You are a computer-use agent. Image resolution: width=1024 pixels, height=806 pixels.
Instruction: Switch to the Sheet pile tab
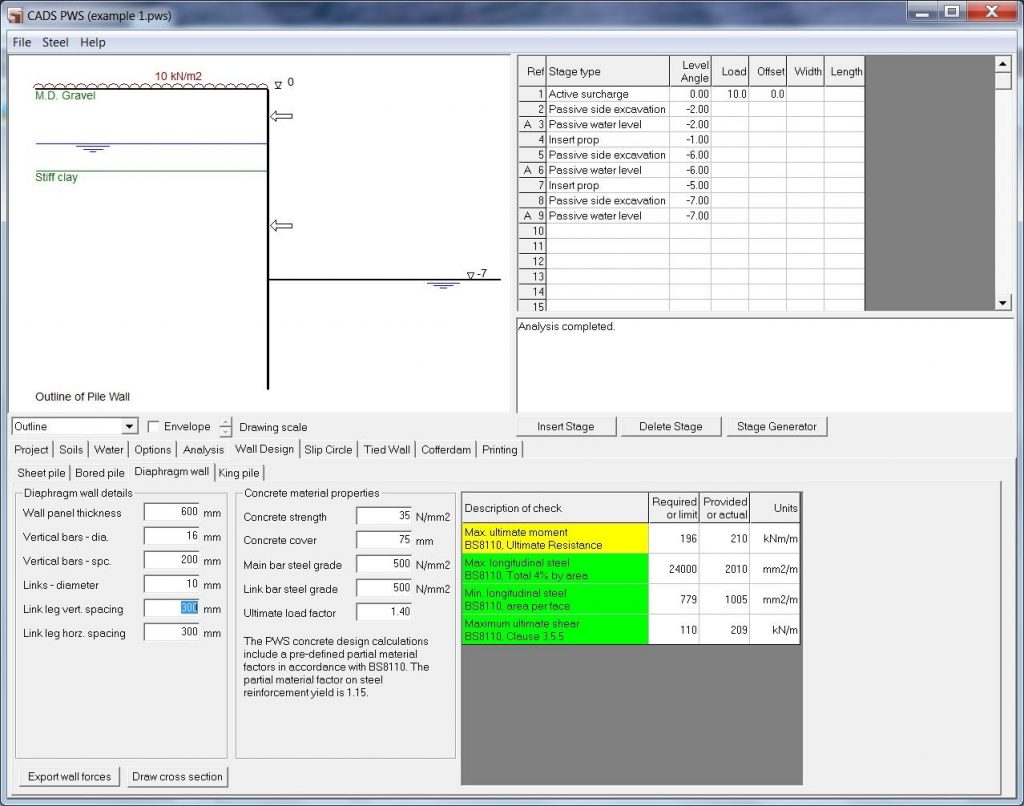coord(39,472)
